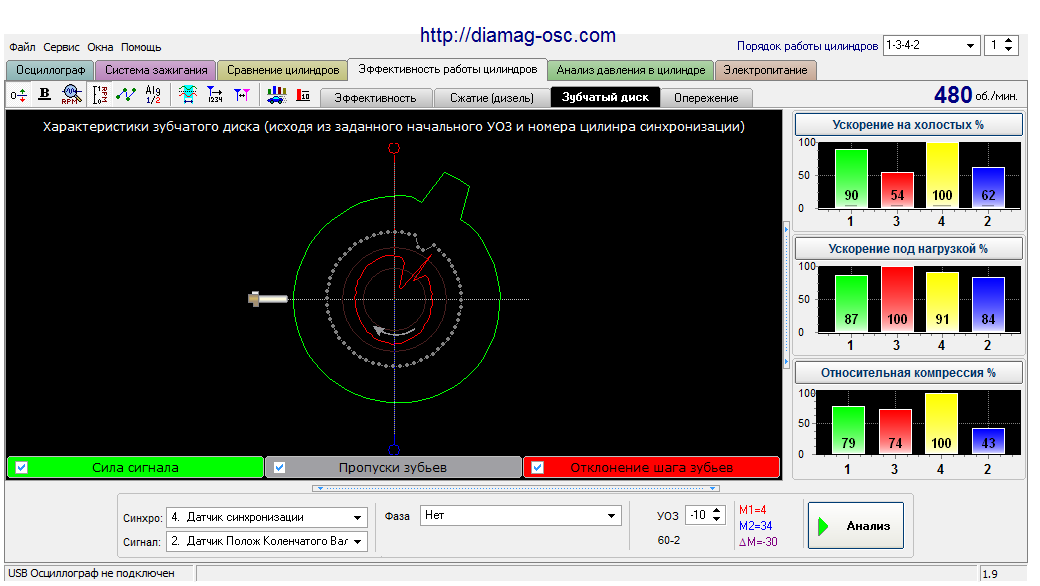Click the green connected-points graph icon
The height and width of the screenshot is (586, 1040).
(126, 94)
